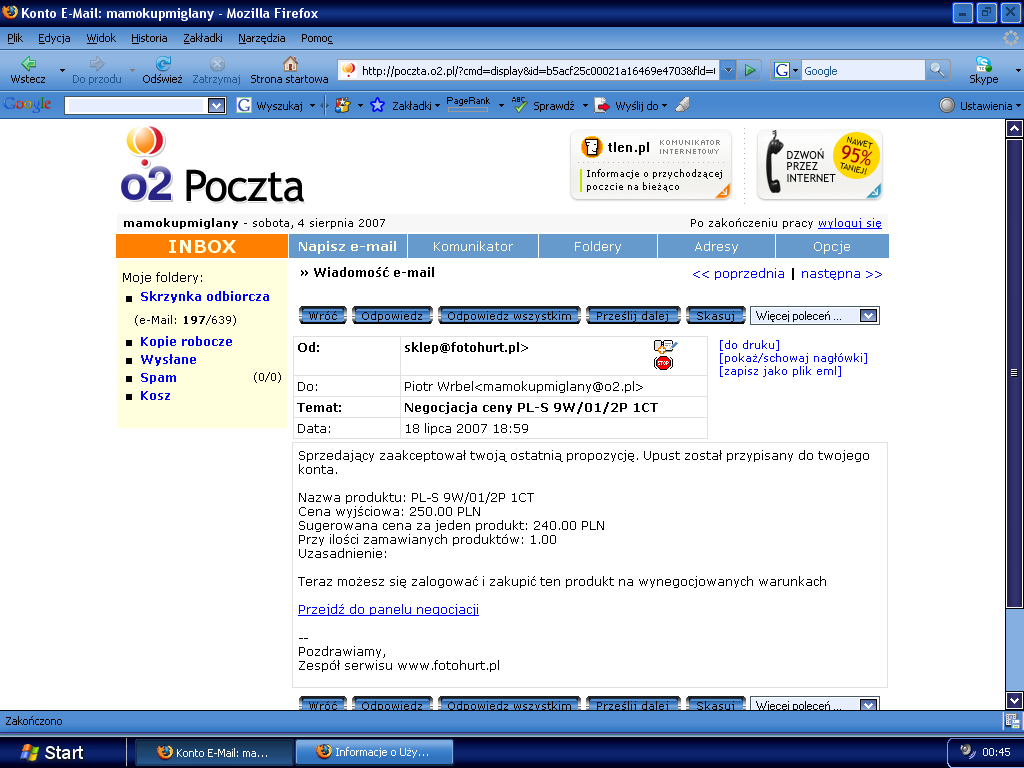Click the Google toolbar logo

coord(27,104)
